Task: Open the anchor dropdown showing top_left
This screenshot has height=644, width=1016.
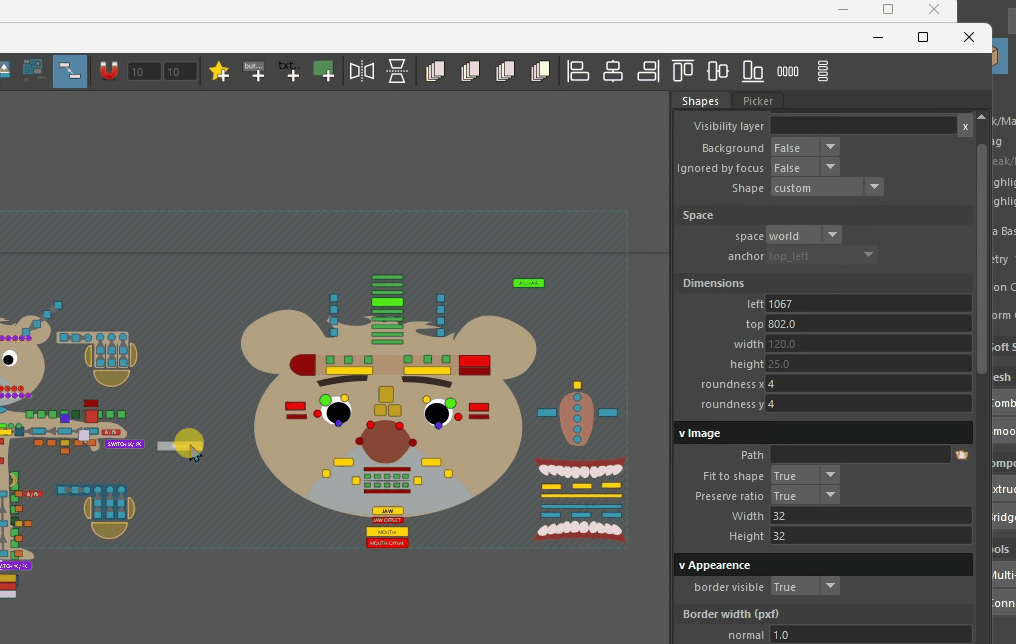Action: click(x=822, y=256)
